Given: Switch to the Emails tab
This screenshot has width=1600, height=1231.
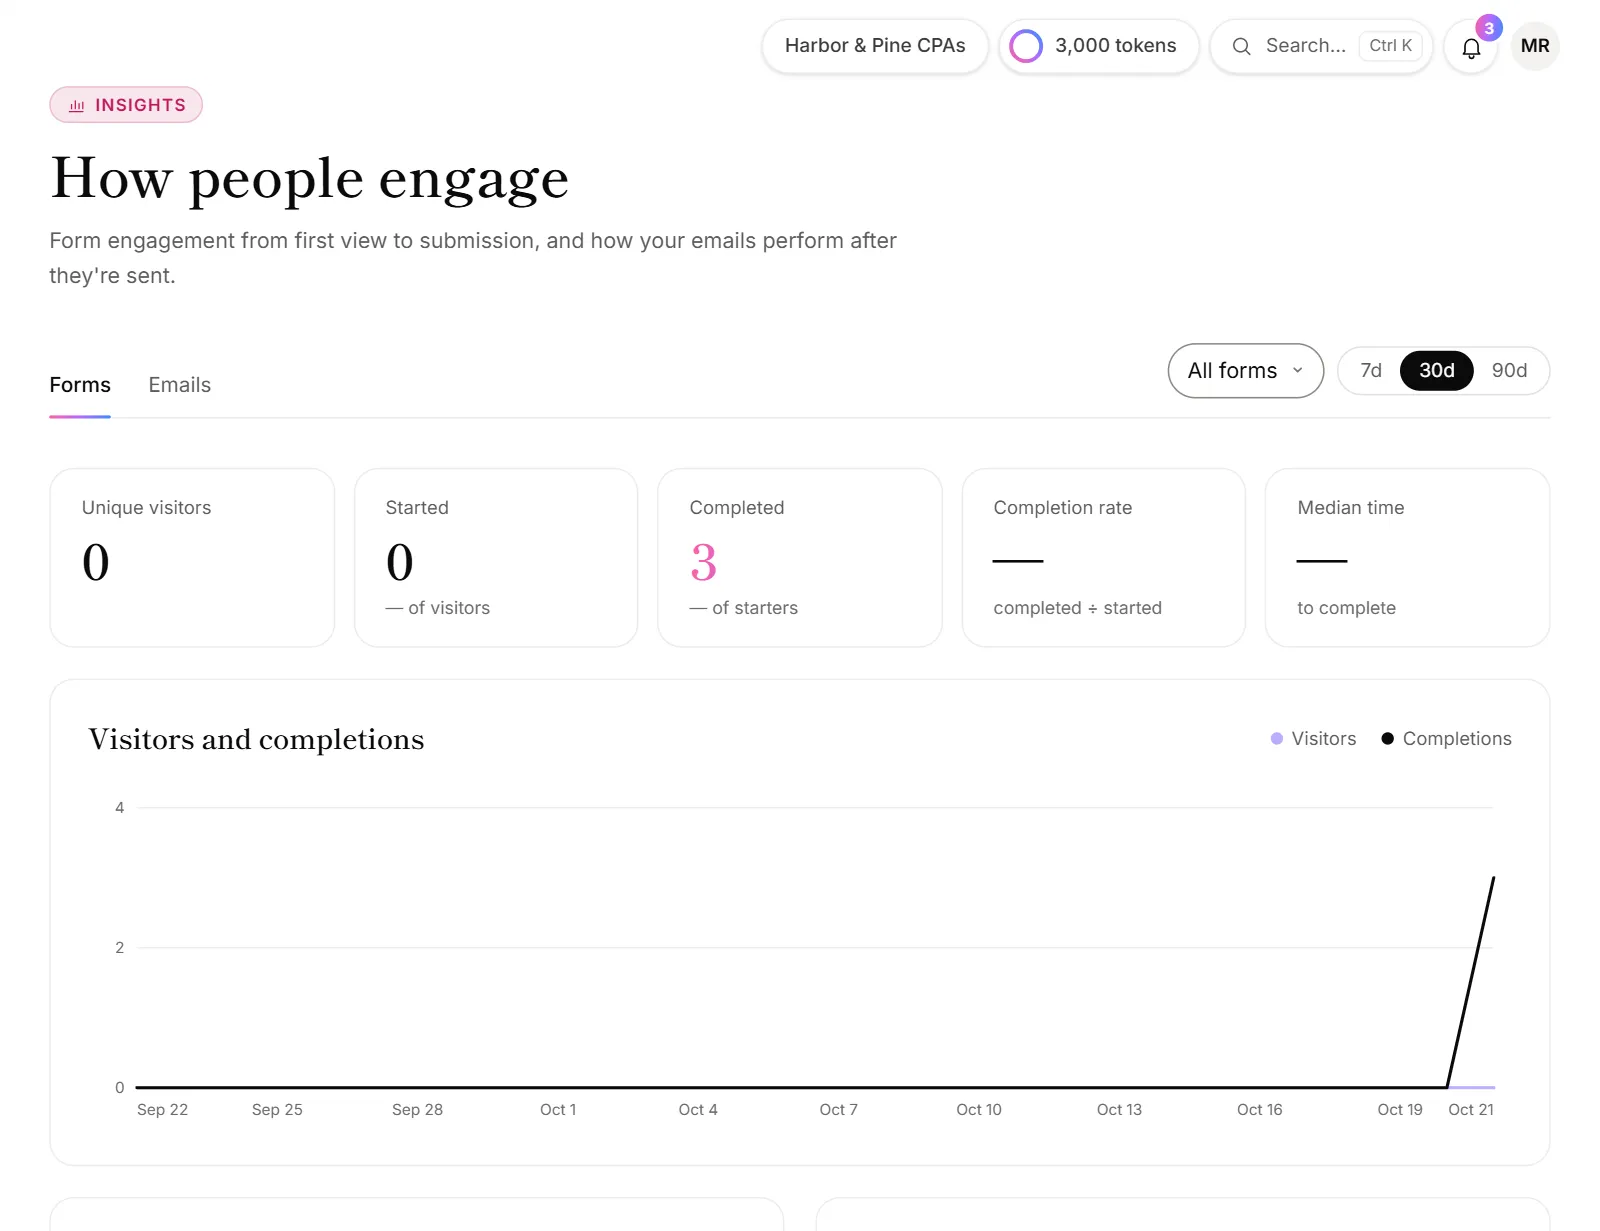Looking at the screenshot, I should (180, 385).
